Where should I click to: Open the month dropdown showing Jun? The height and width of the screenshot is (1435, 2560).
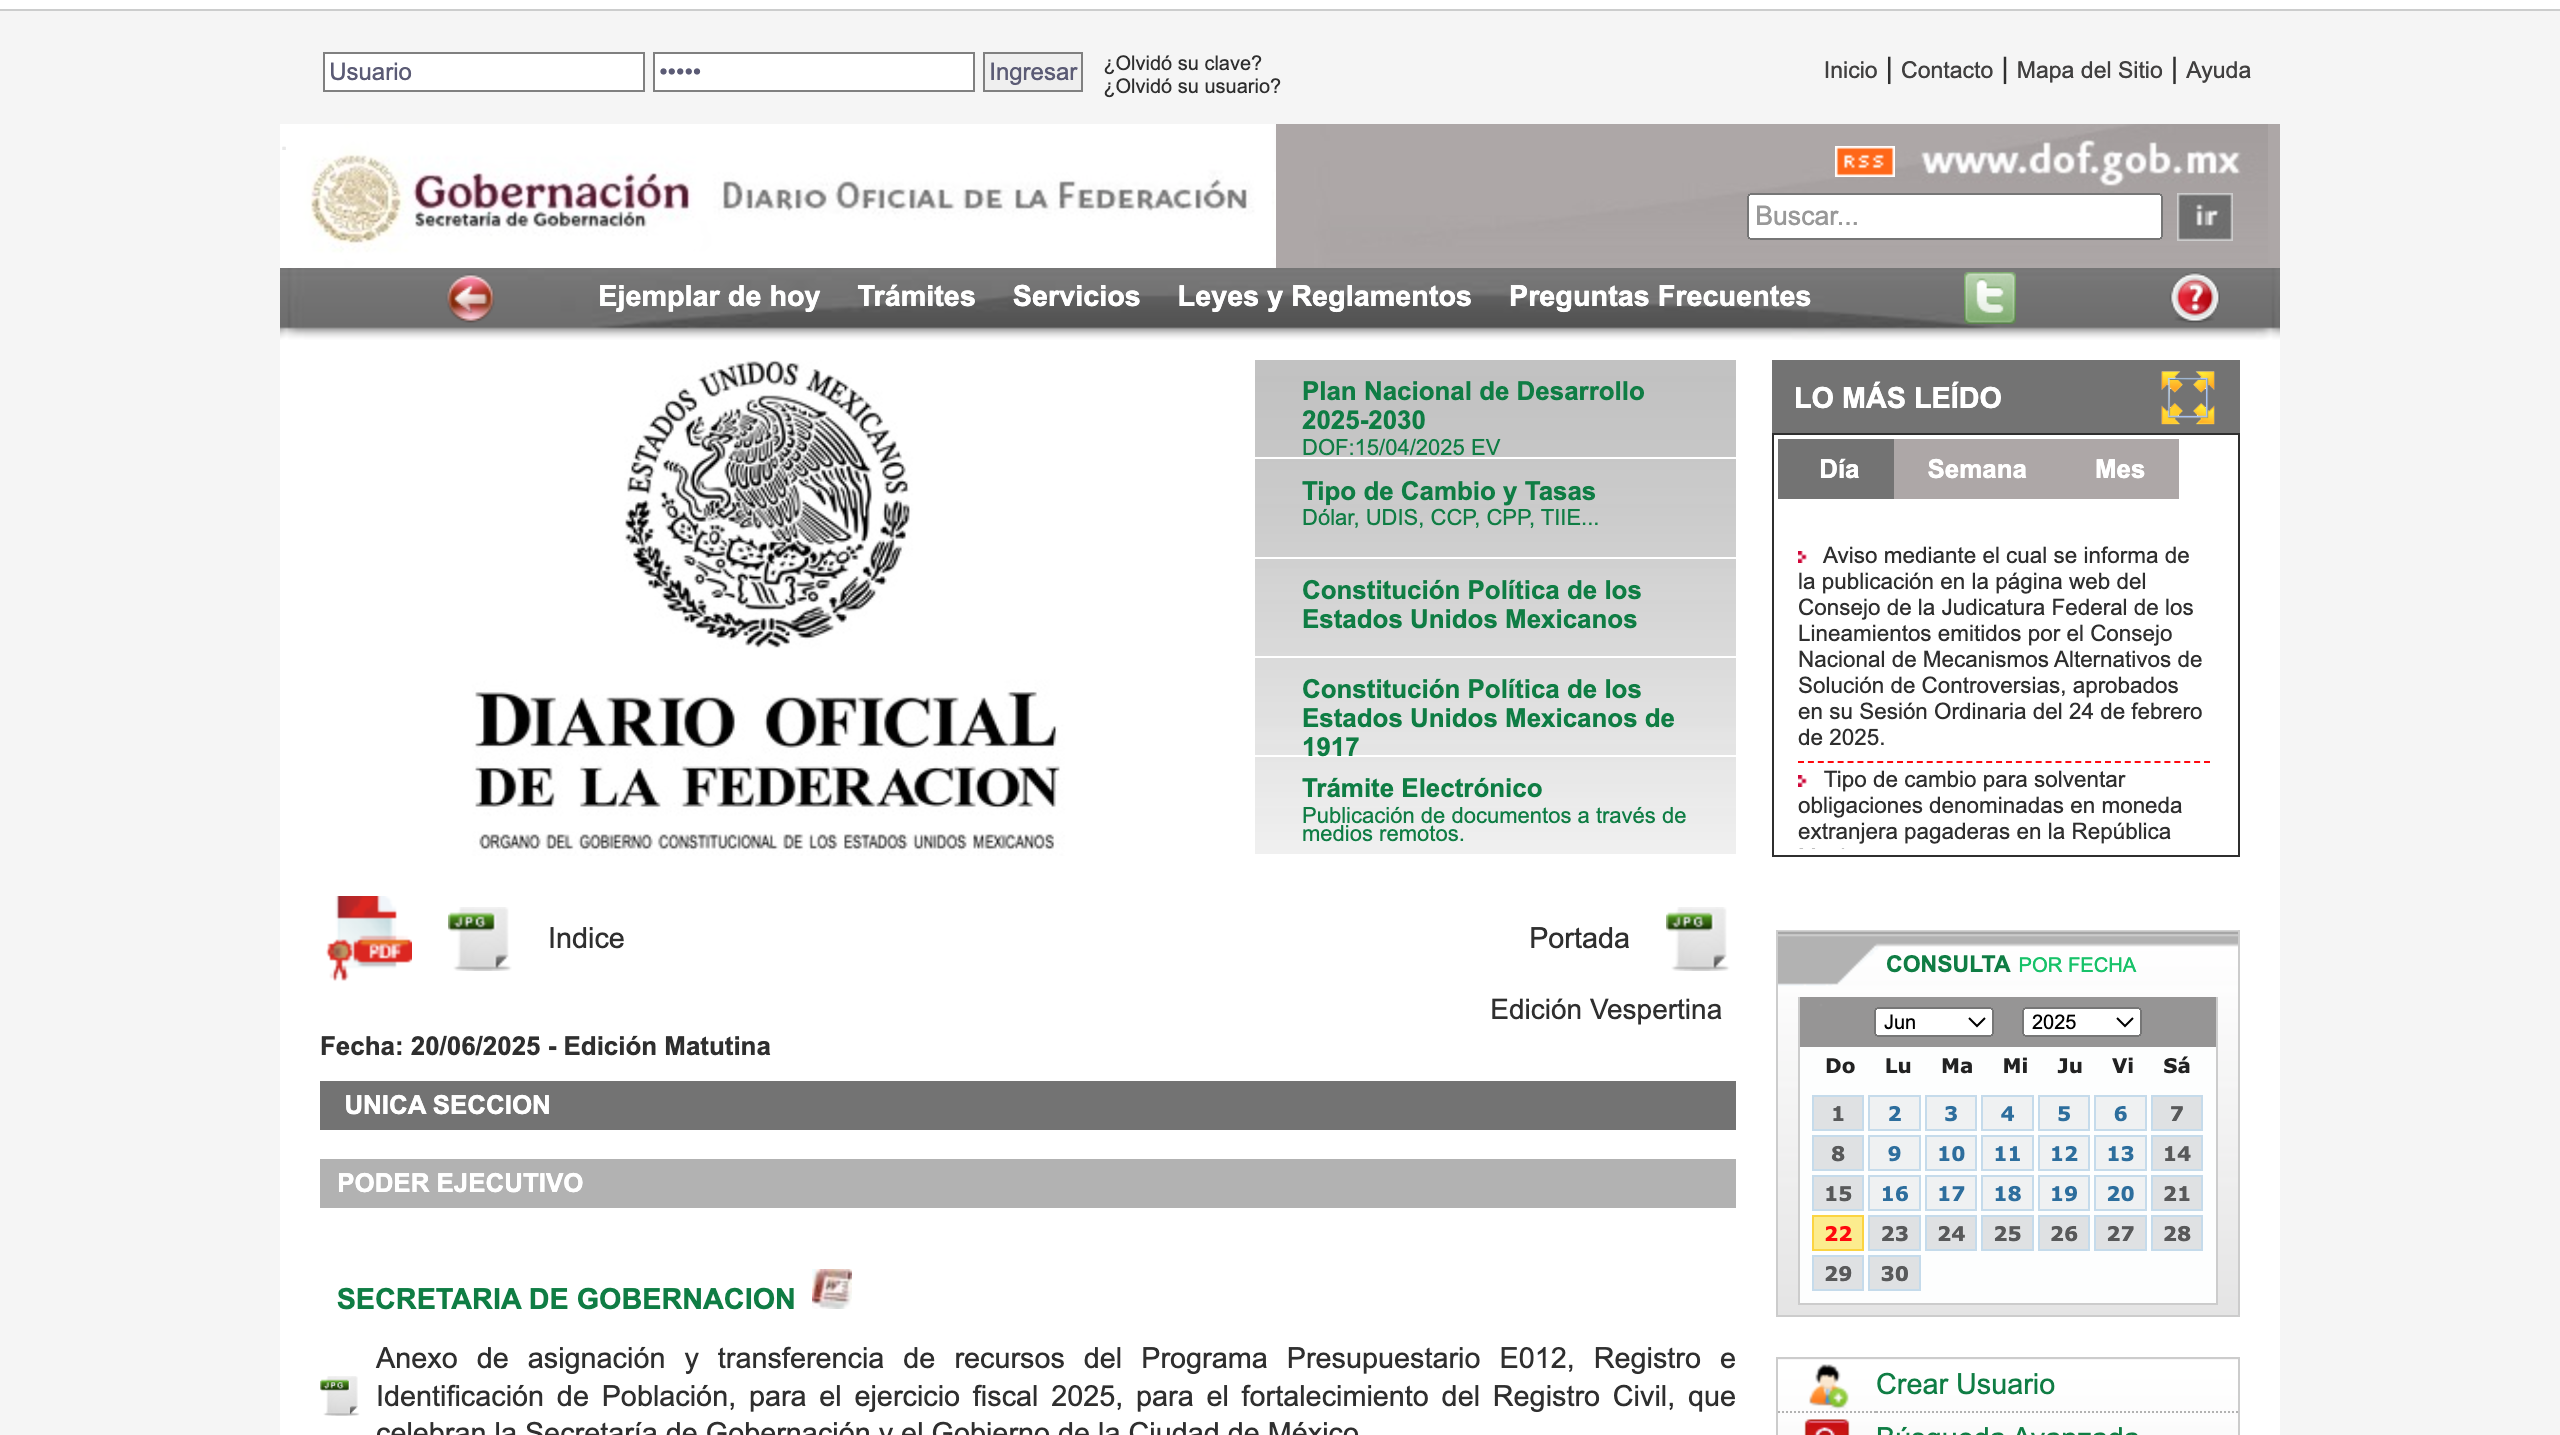1933,1022
